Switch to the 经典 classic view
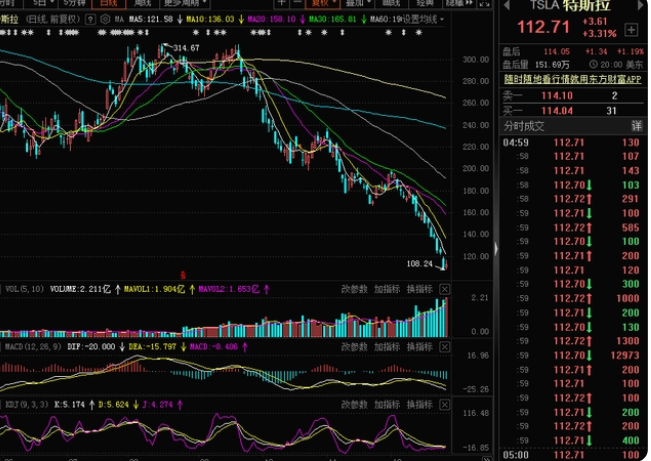The image size is (651, 461). [x=425, y=3]
